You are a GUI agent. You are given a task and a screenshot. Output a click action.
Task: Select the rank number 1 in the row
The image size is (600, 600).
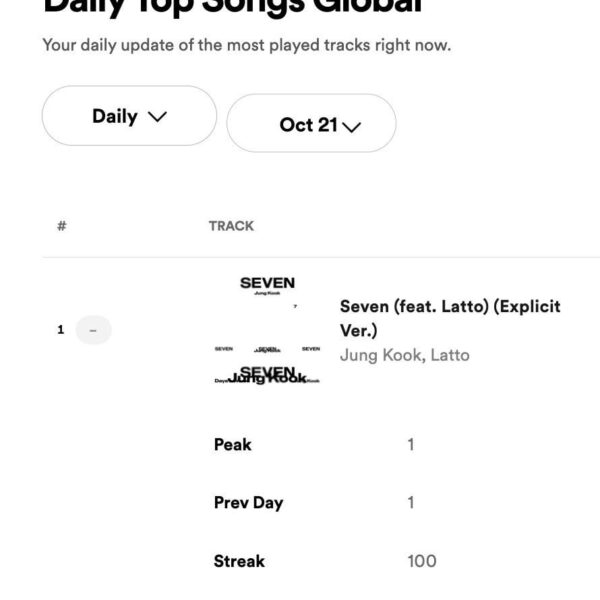(x=61, y=329)
